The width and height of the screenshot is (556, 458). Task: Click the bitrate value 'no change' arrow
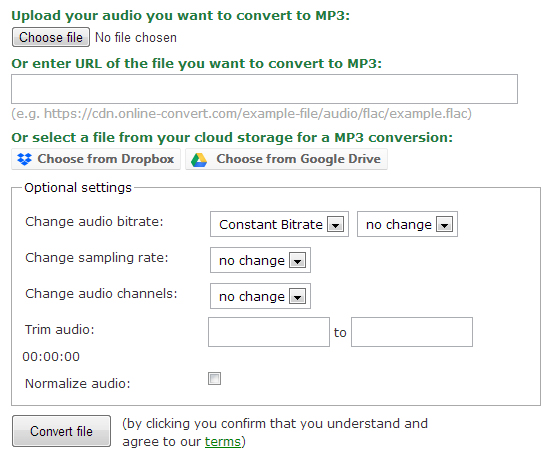444,224
